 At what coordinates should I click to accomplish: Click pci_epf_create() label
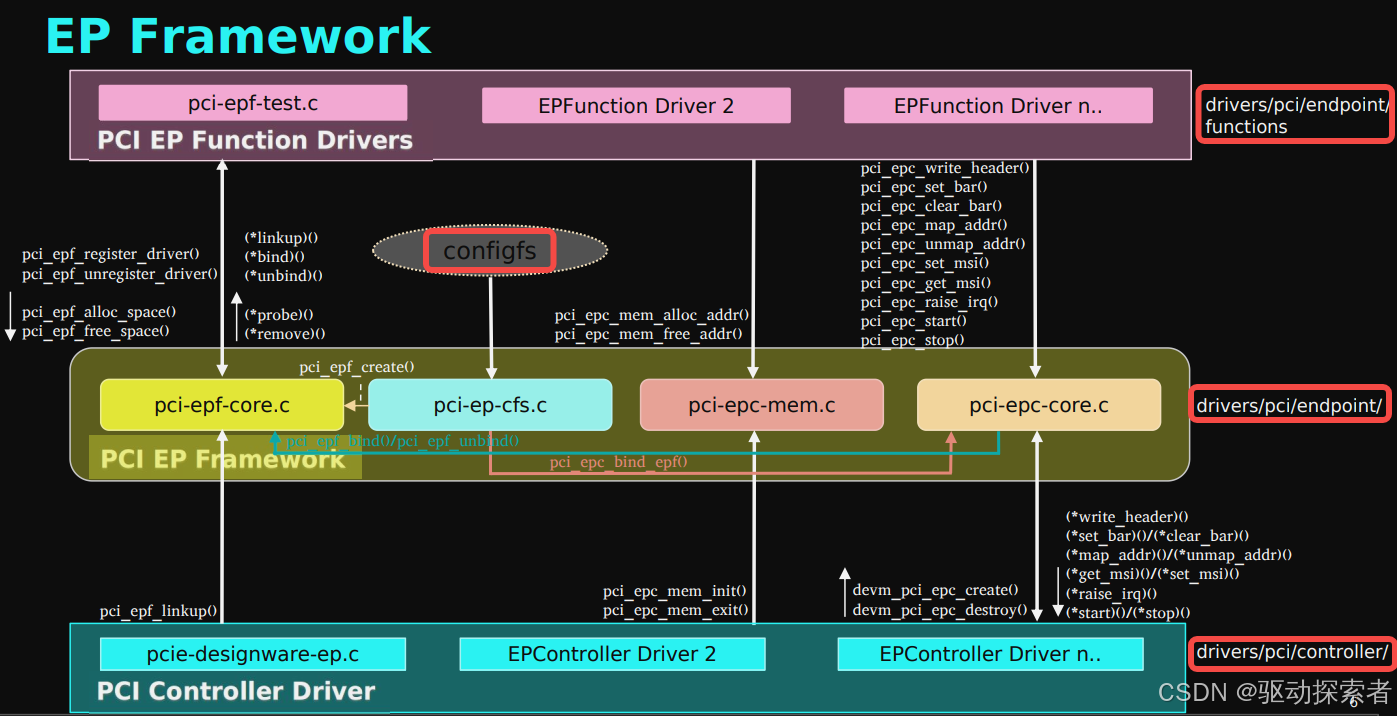(357, 367)
